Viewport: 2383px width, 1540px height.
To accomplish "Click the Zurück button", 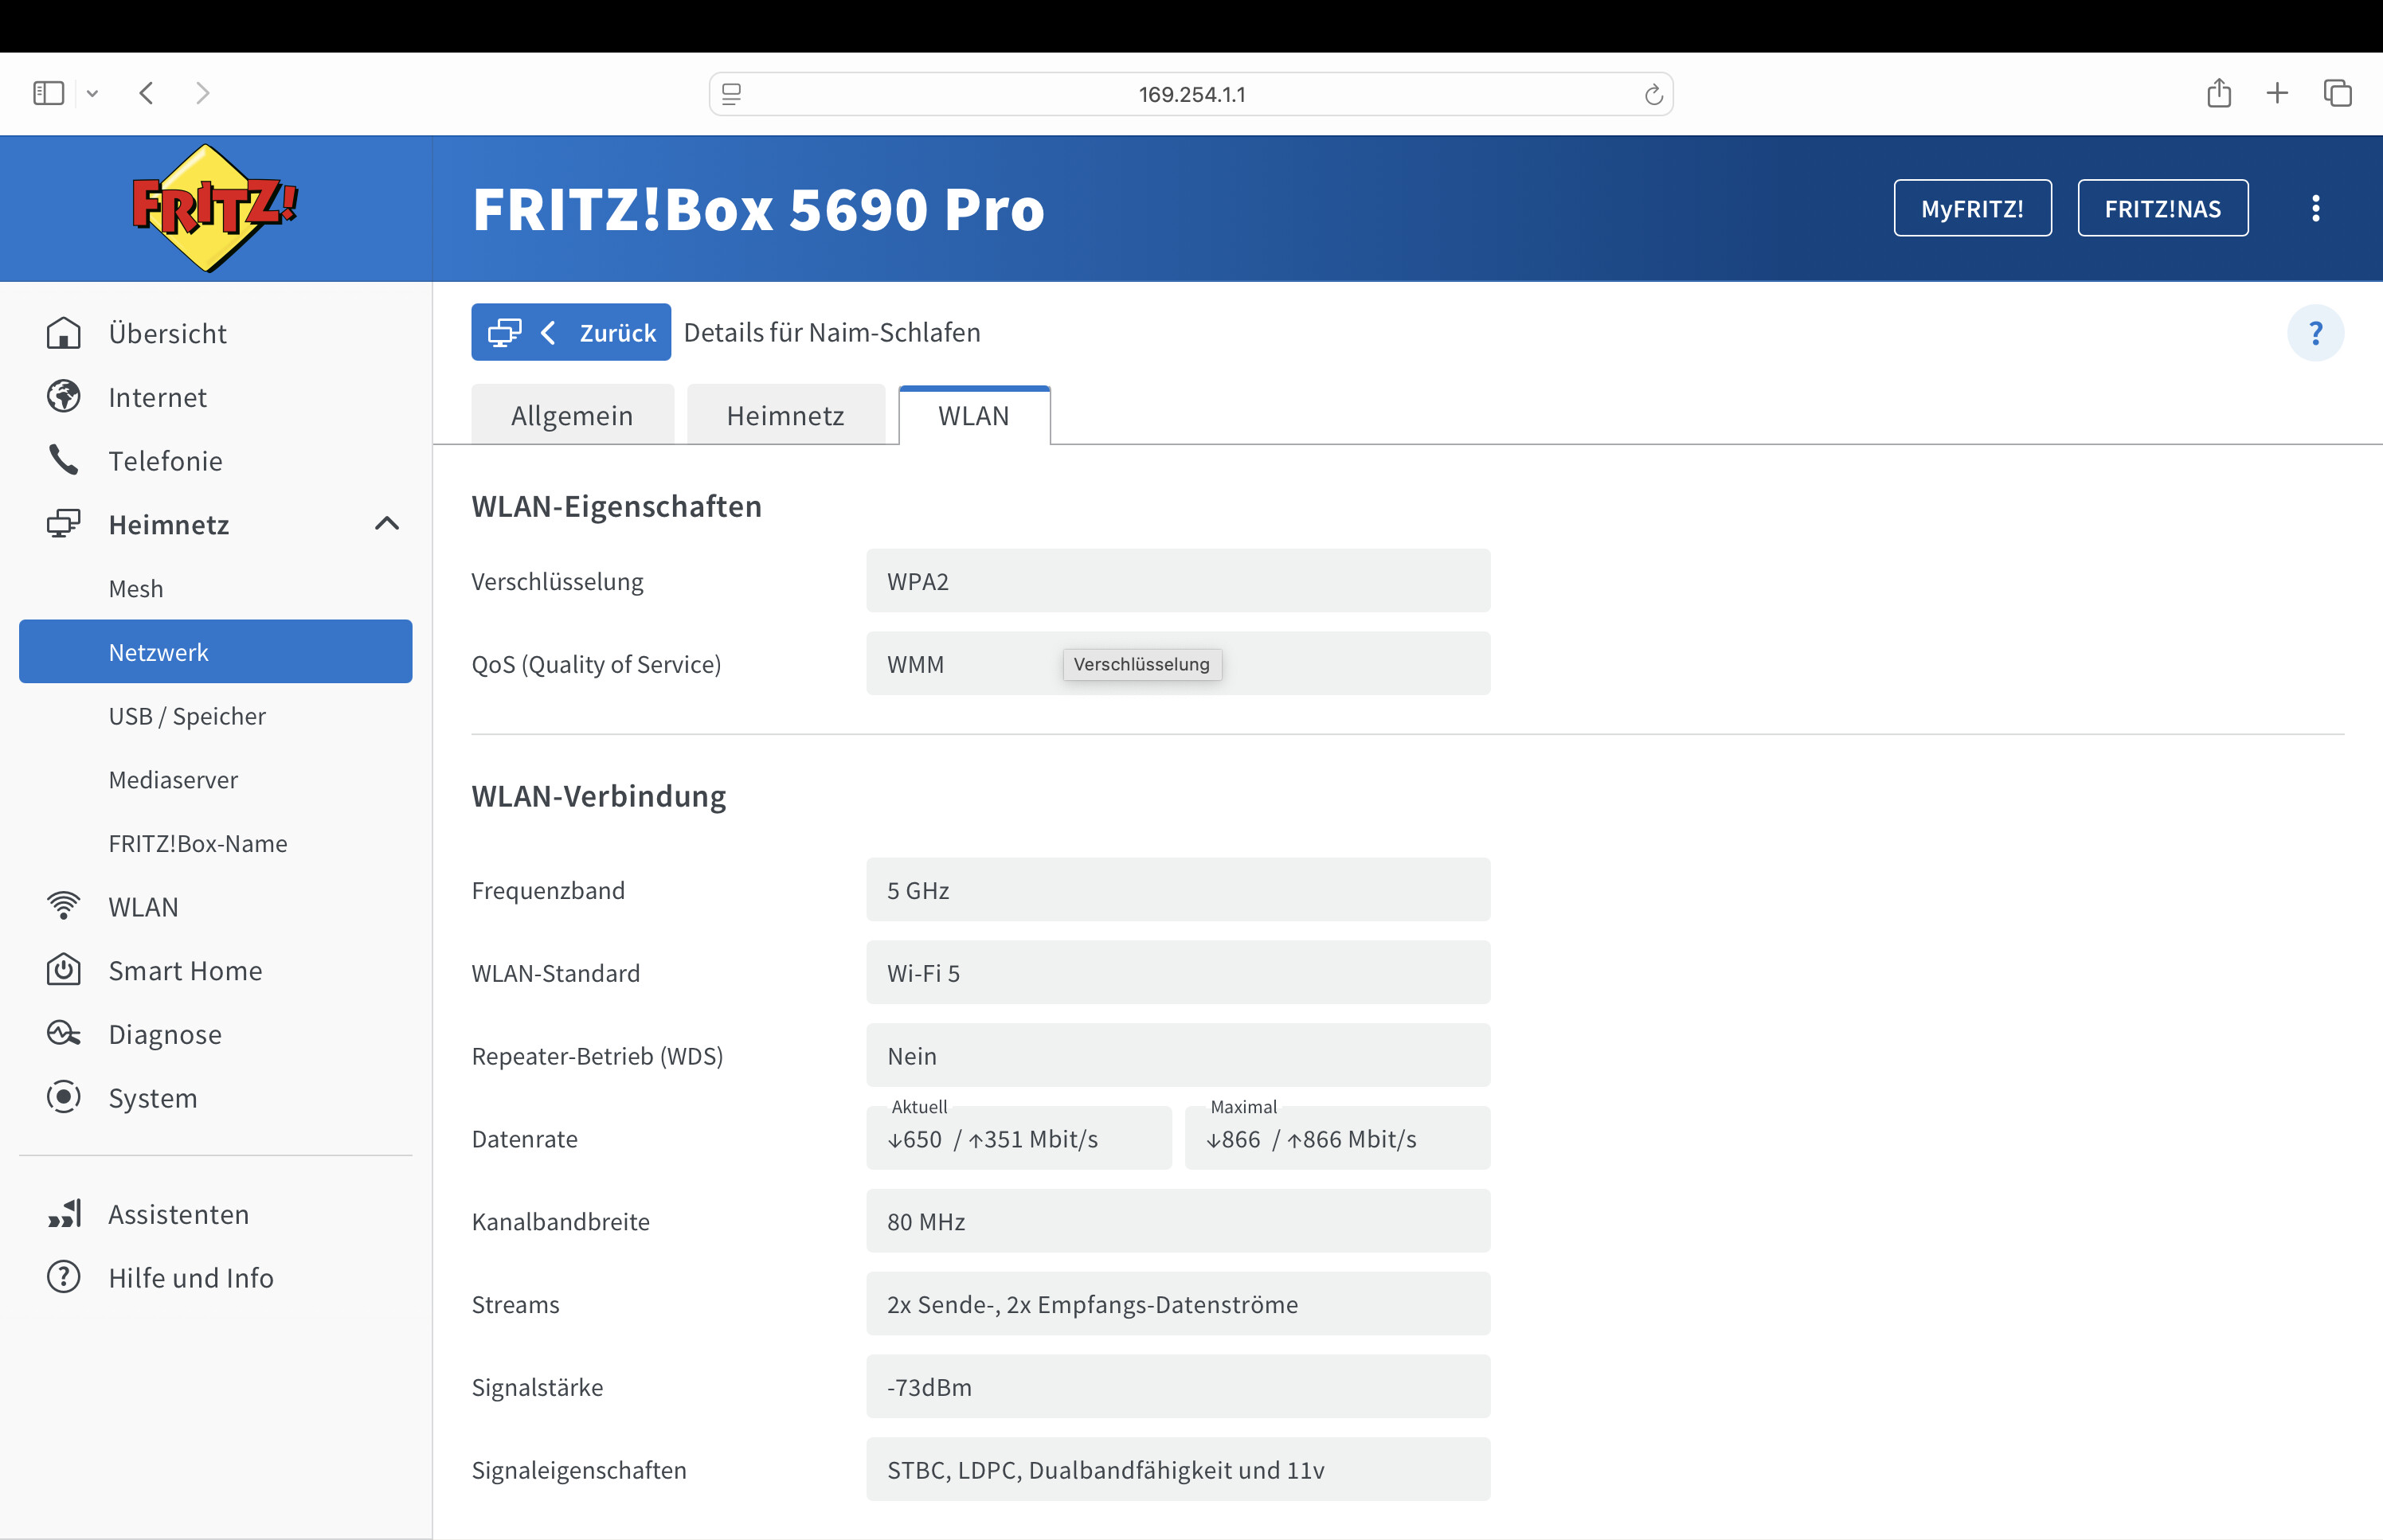I will [x=571, y=333].
